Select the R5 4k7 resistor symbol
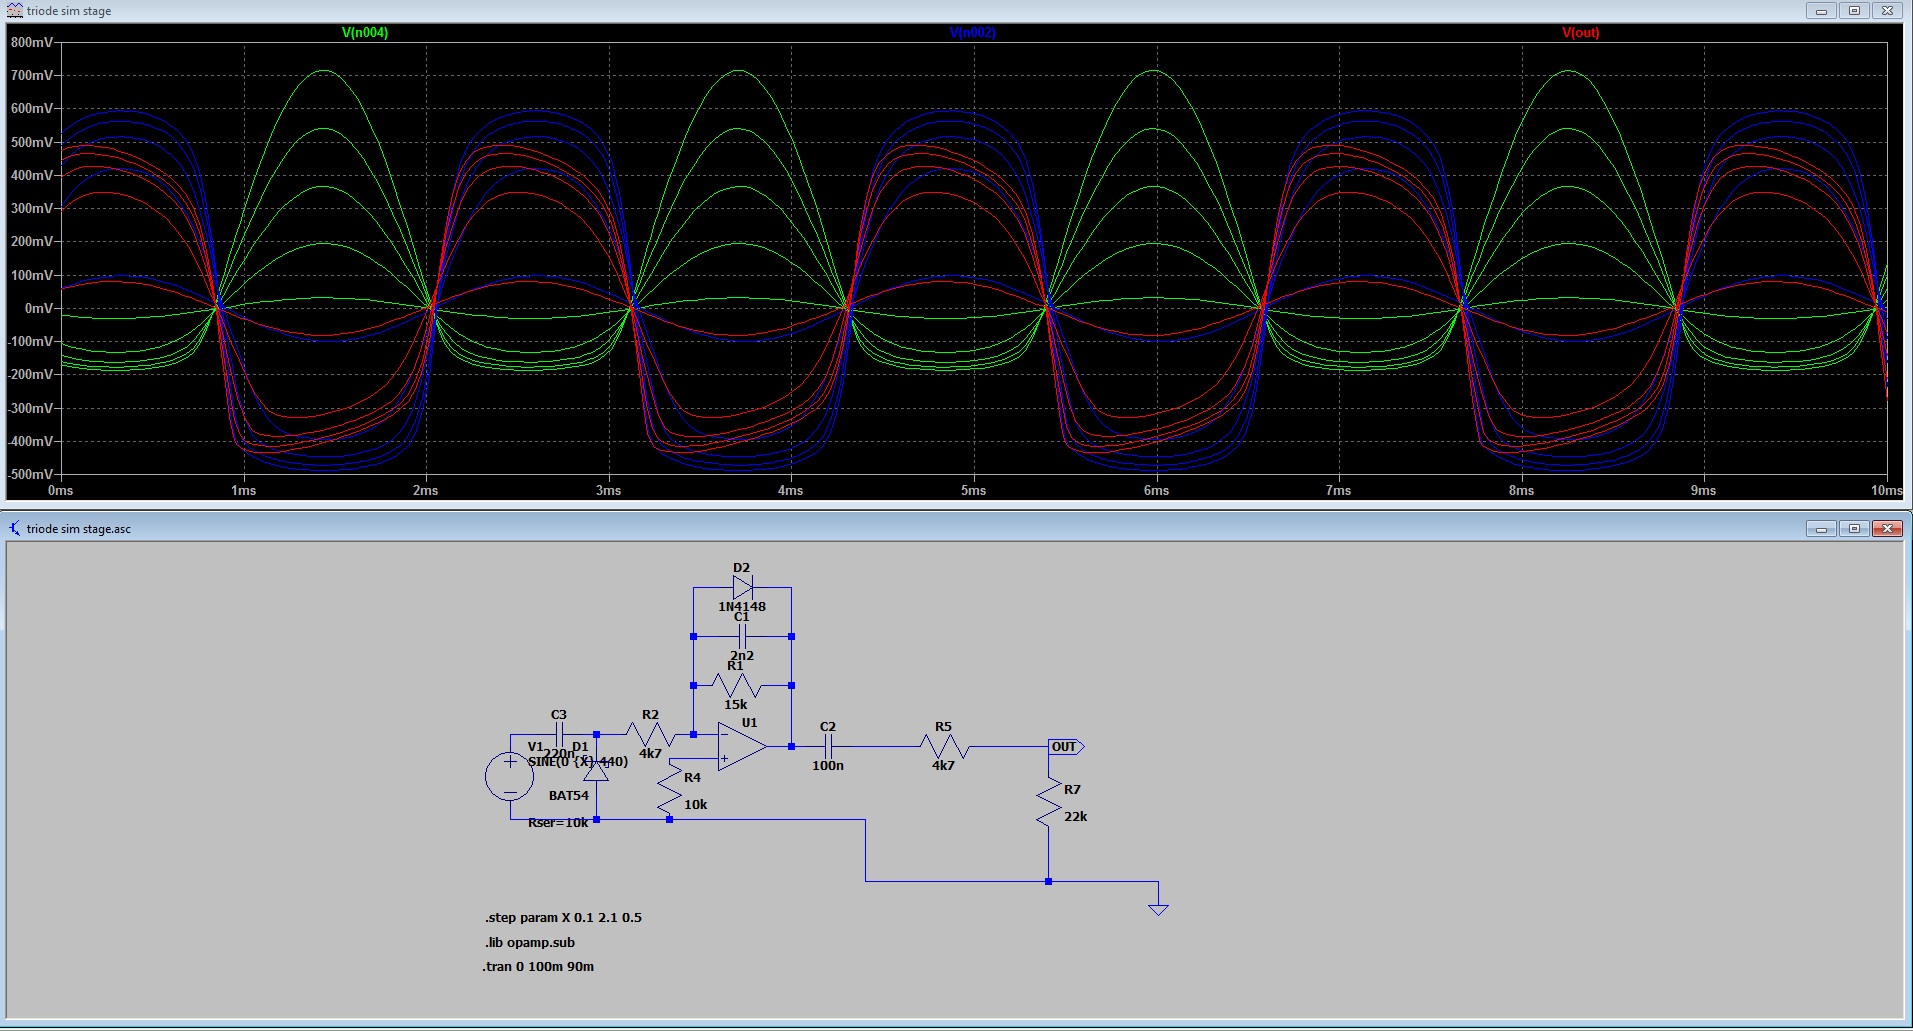Viewport: 1913px width, 1031px height. [944, 747]
